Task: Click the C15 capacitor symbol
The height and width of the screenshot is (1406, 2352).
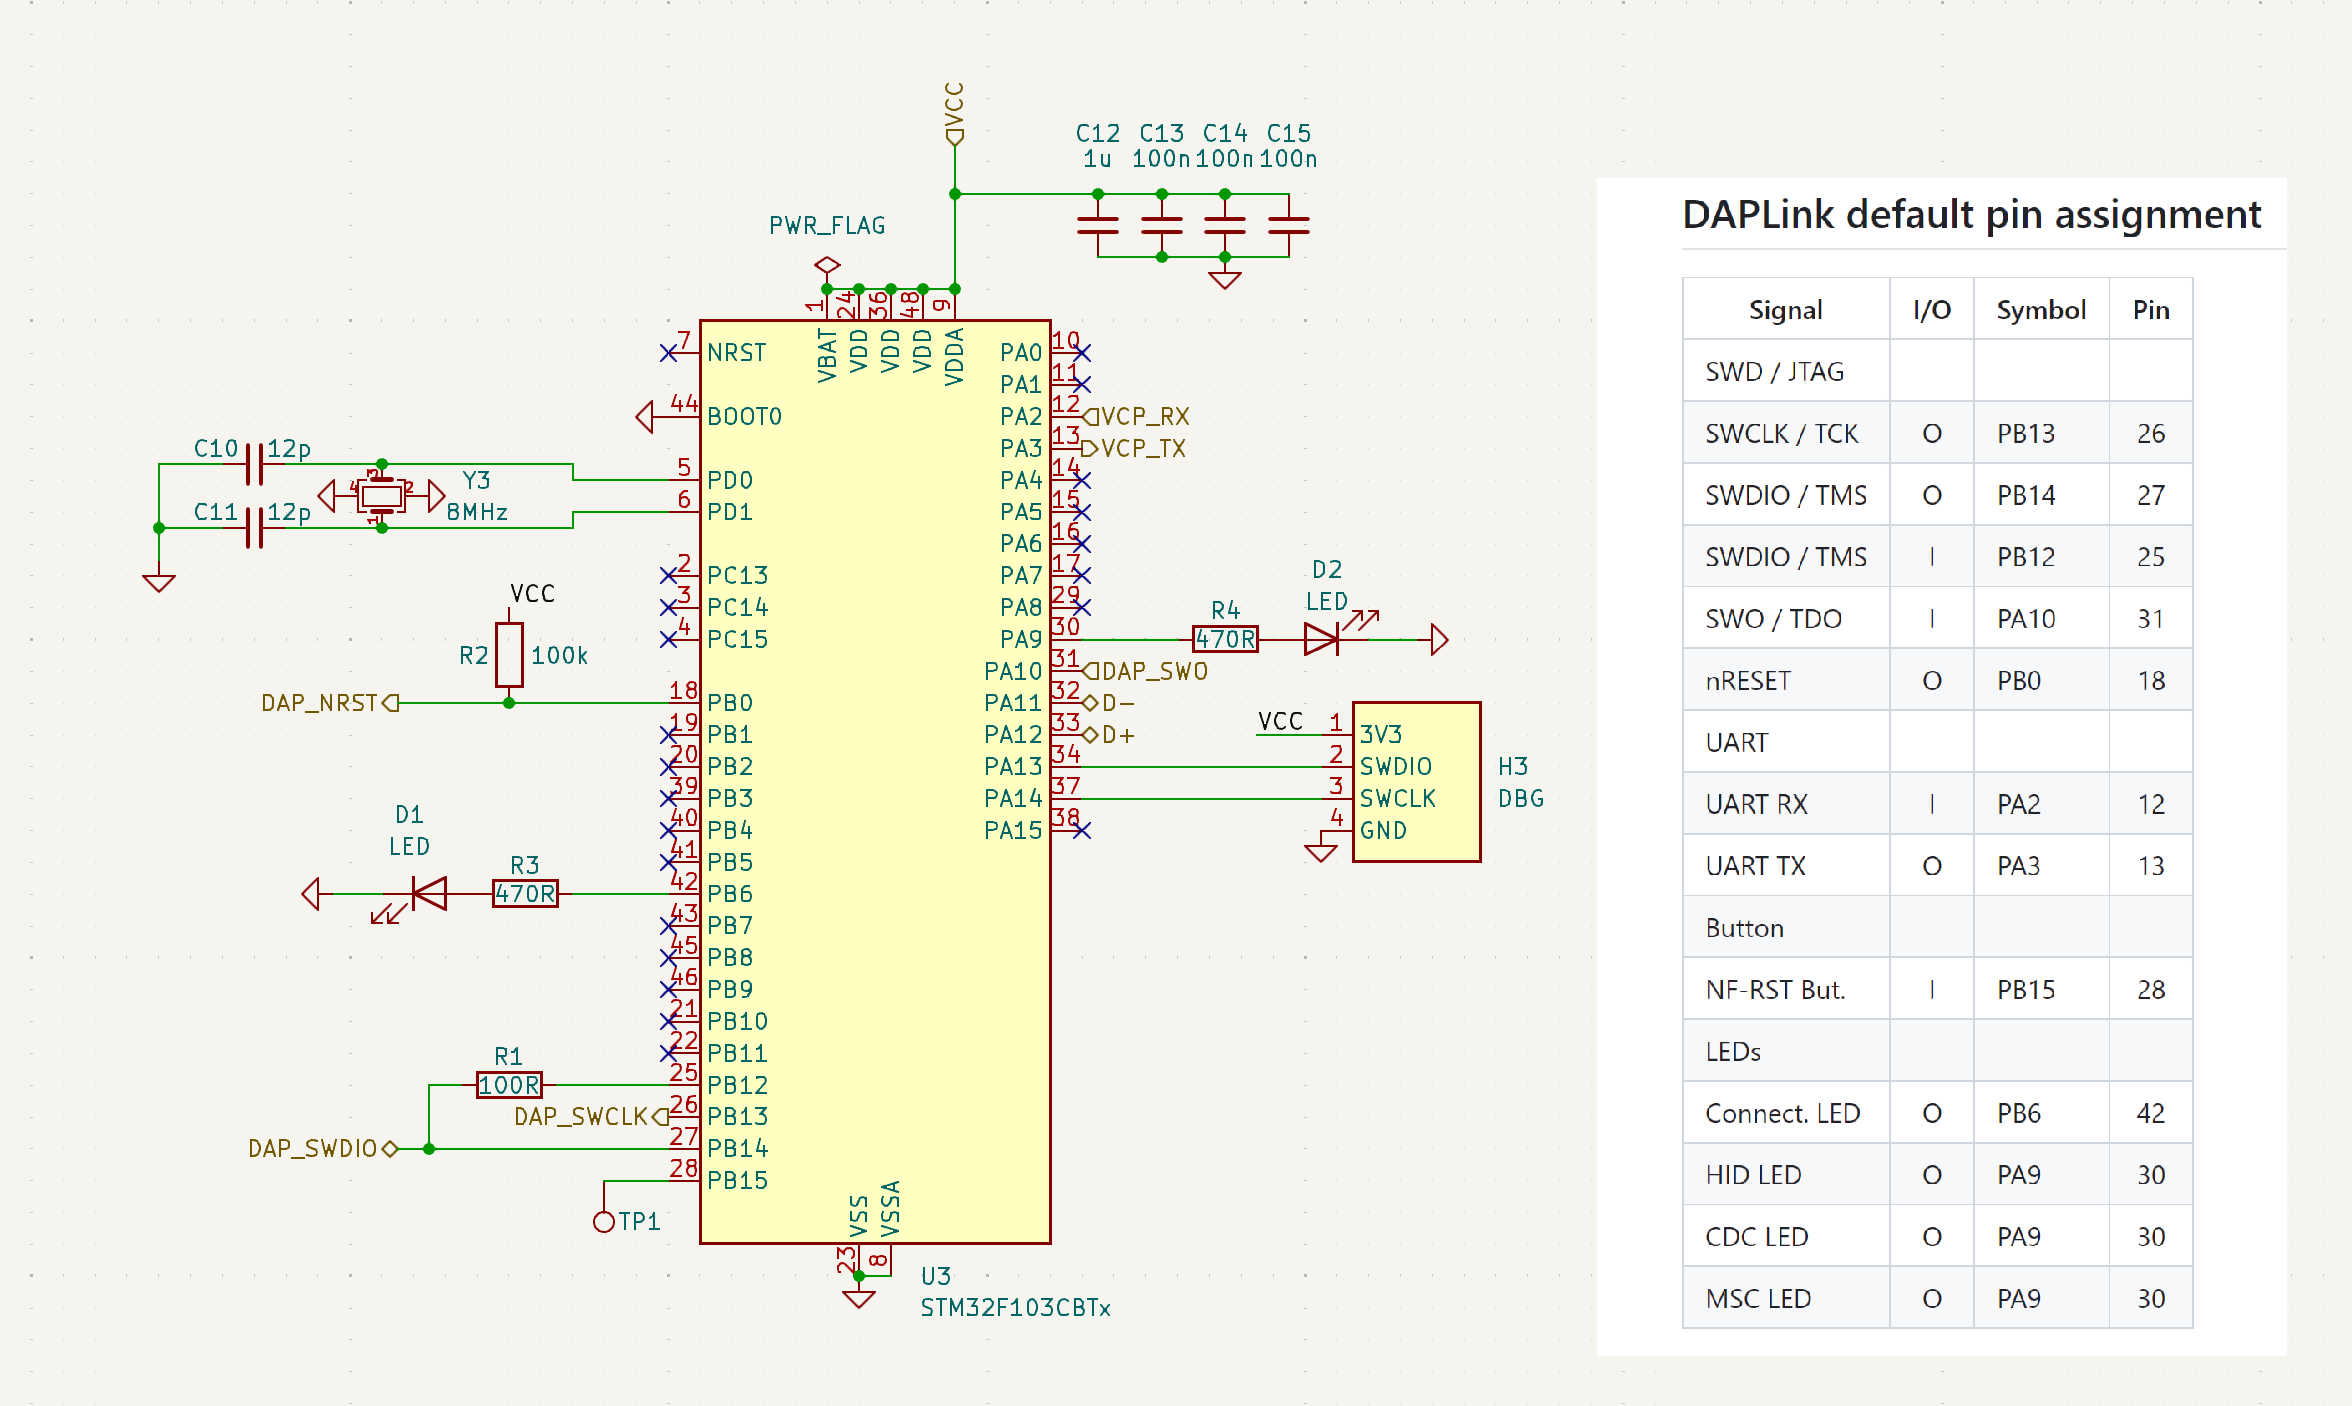Action: click(1289, 226)
